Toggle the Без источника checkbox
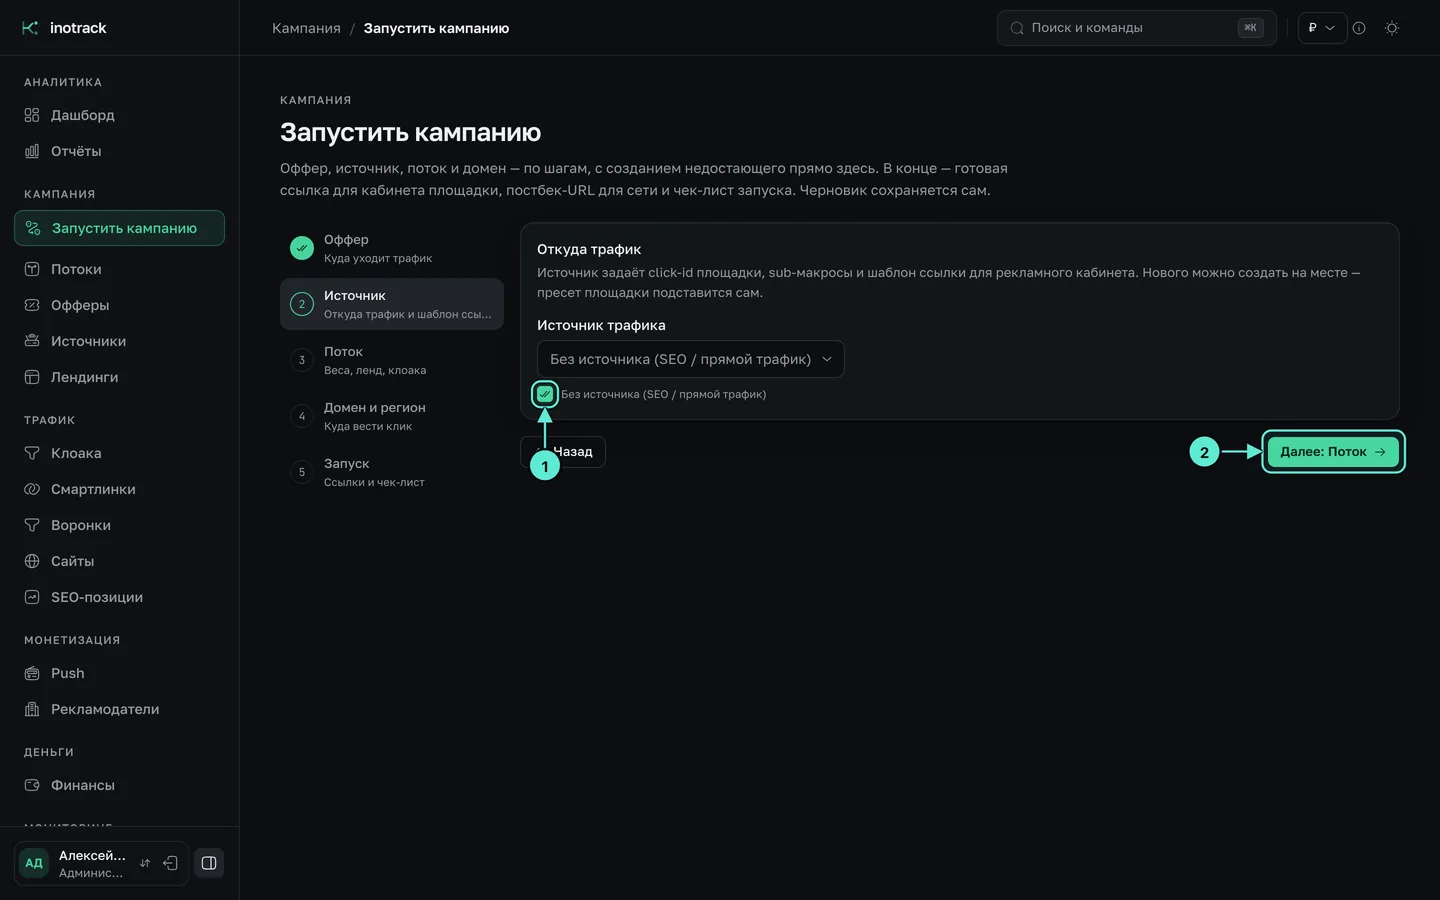 click(545, 394)
